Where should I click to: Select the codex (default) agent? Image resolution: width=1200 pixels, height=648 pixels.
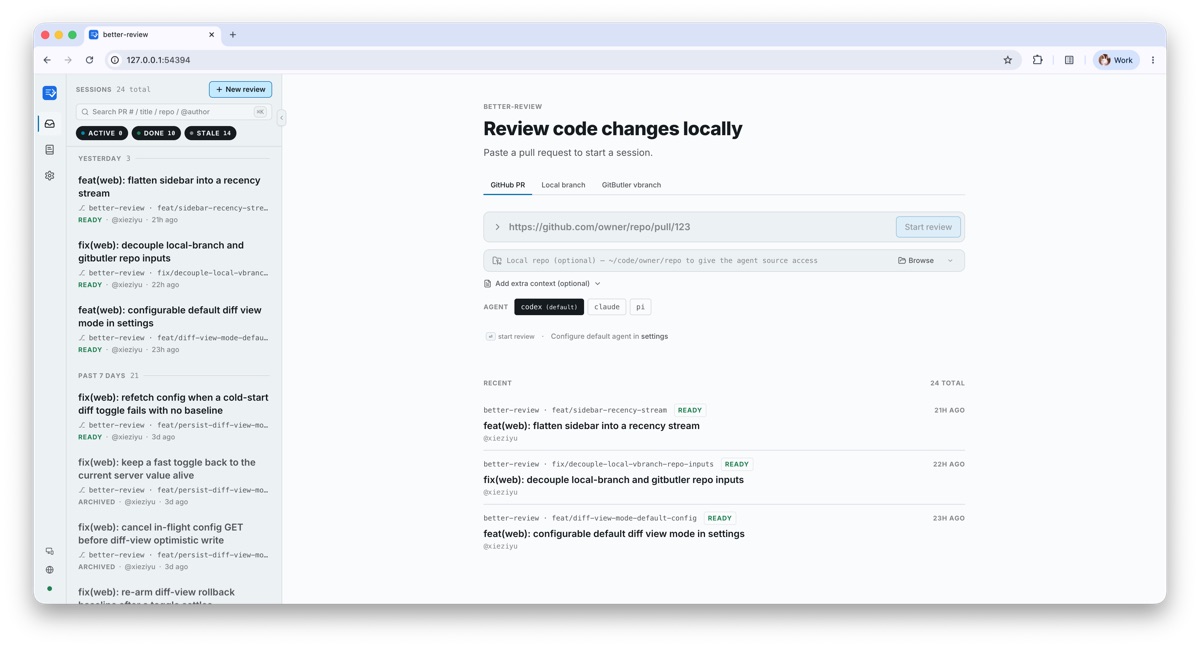coord(549,307)
